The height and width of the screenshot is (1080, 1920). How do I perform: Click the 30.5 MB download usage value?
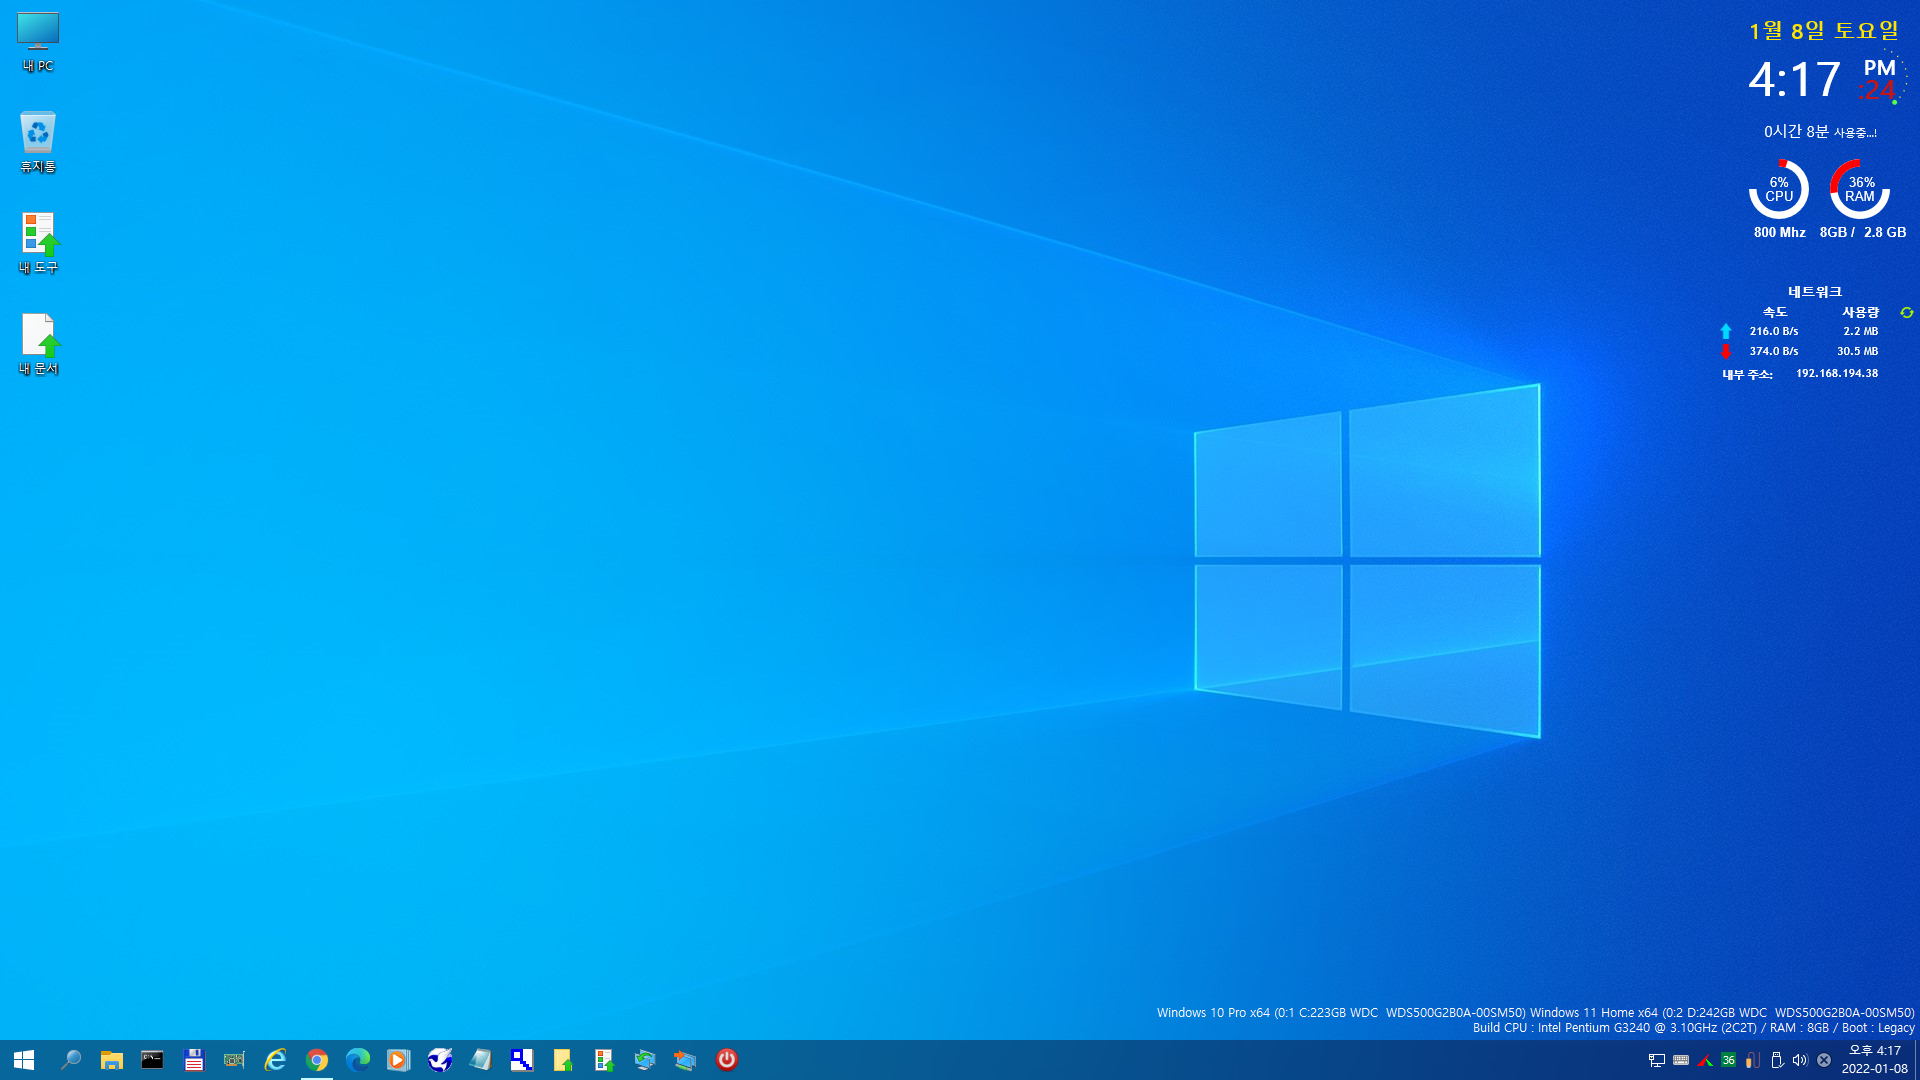click(1858, 351)
